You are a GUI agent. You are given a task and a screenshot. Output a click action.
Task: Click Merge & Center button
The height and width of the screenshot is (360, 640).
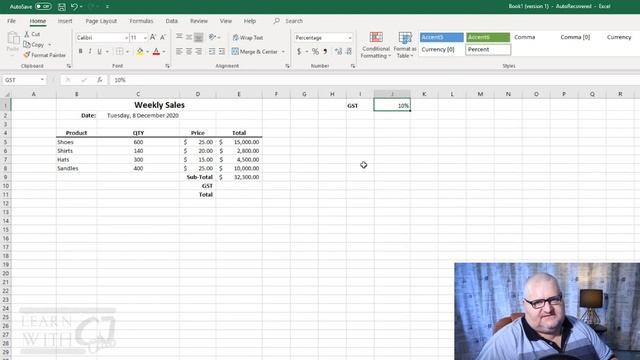(255, 51)
